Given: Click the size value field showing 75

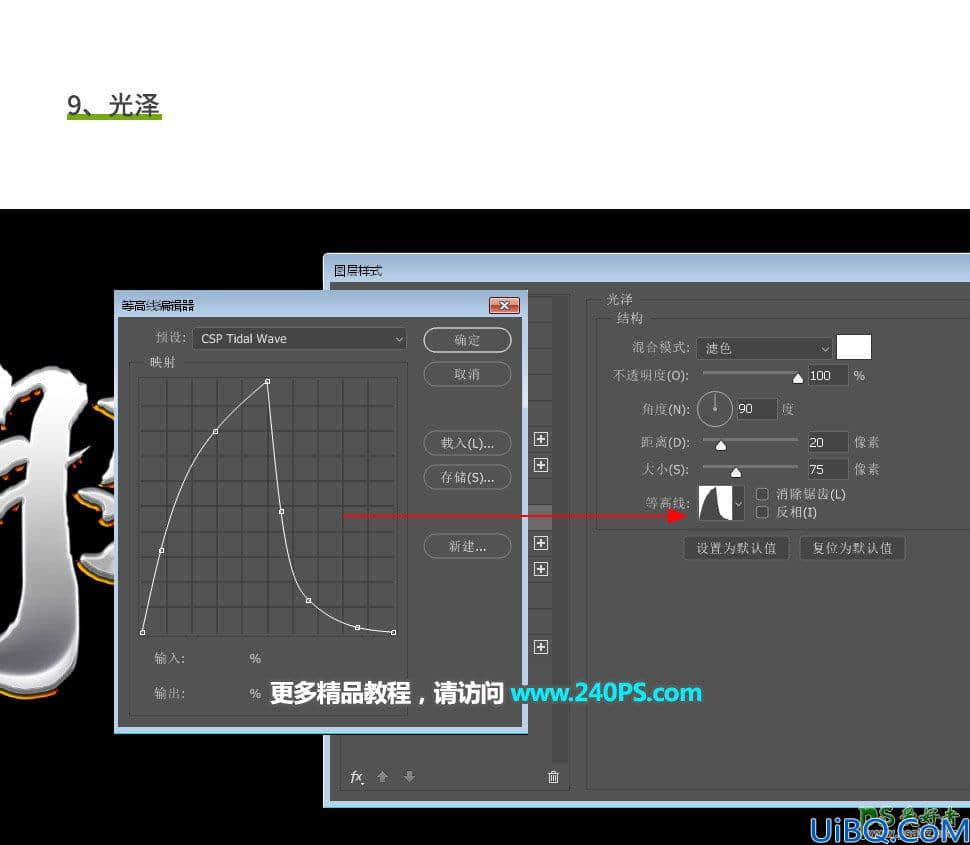Looking at the screenshot, I should (828, 470).
